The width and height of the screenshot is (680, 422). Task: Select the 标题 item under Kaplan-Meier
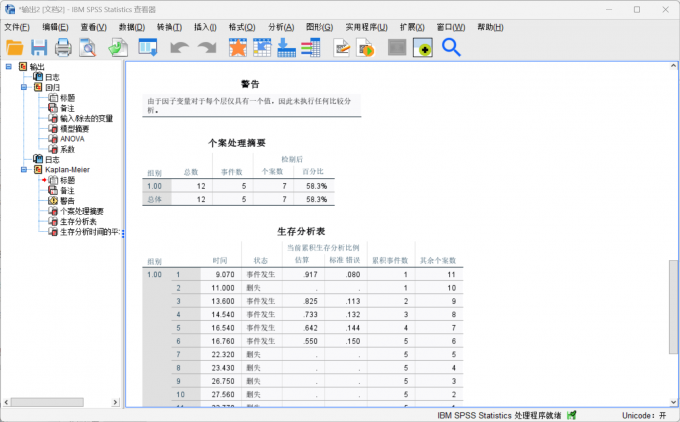click(67, 180)
